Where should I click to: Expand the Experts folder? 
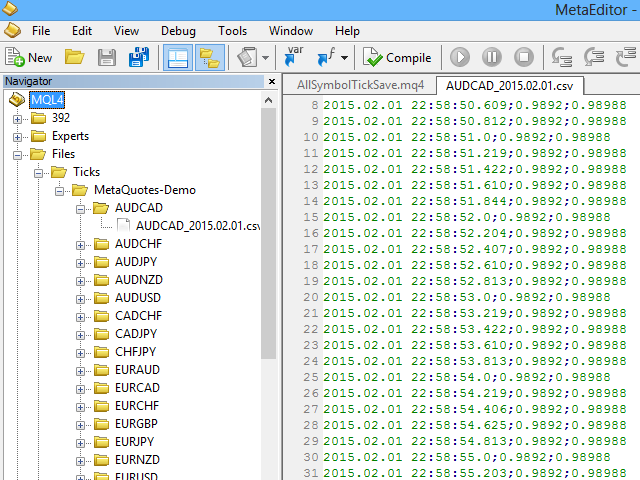(17, 137)
